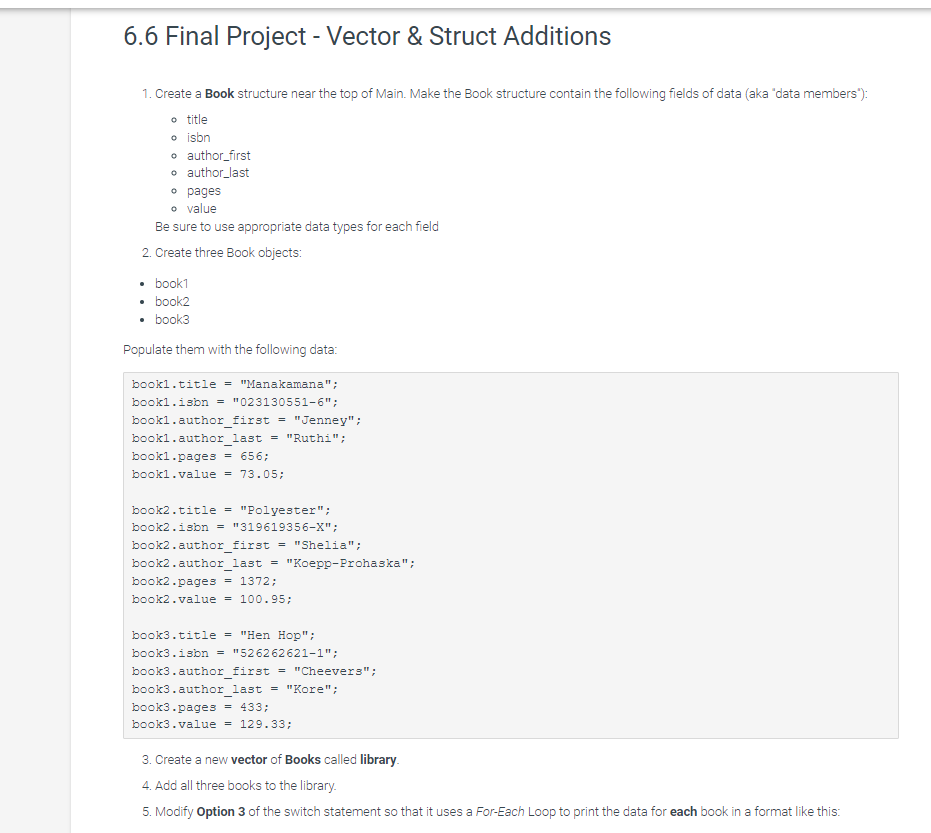Click the bold Option 3 text in step 5

221,812
